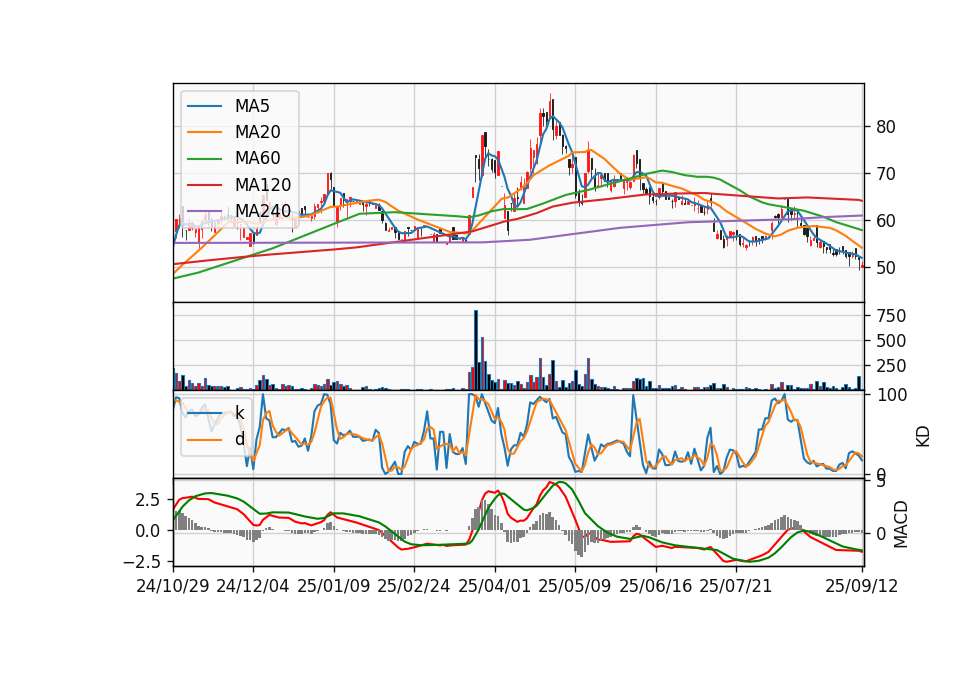Click the price axis value 50
This screenshot has height=690, width=960.
click(x=886, y=268)
